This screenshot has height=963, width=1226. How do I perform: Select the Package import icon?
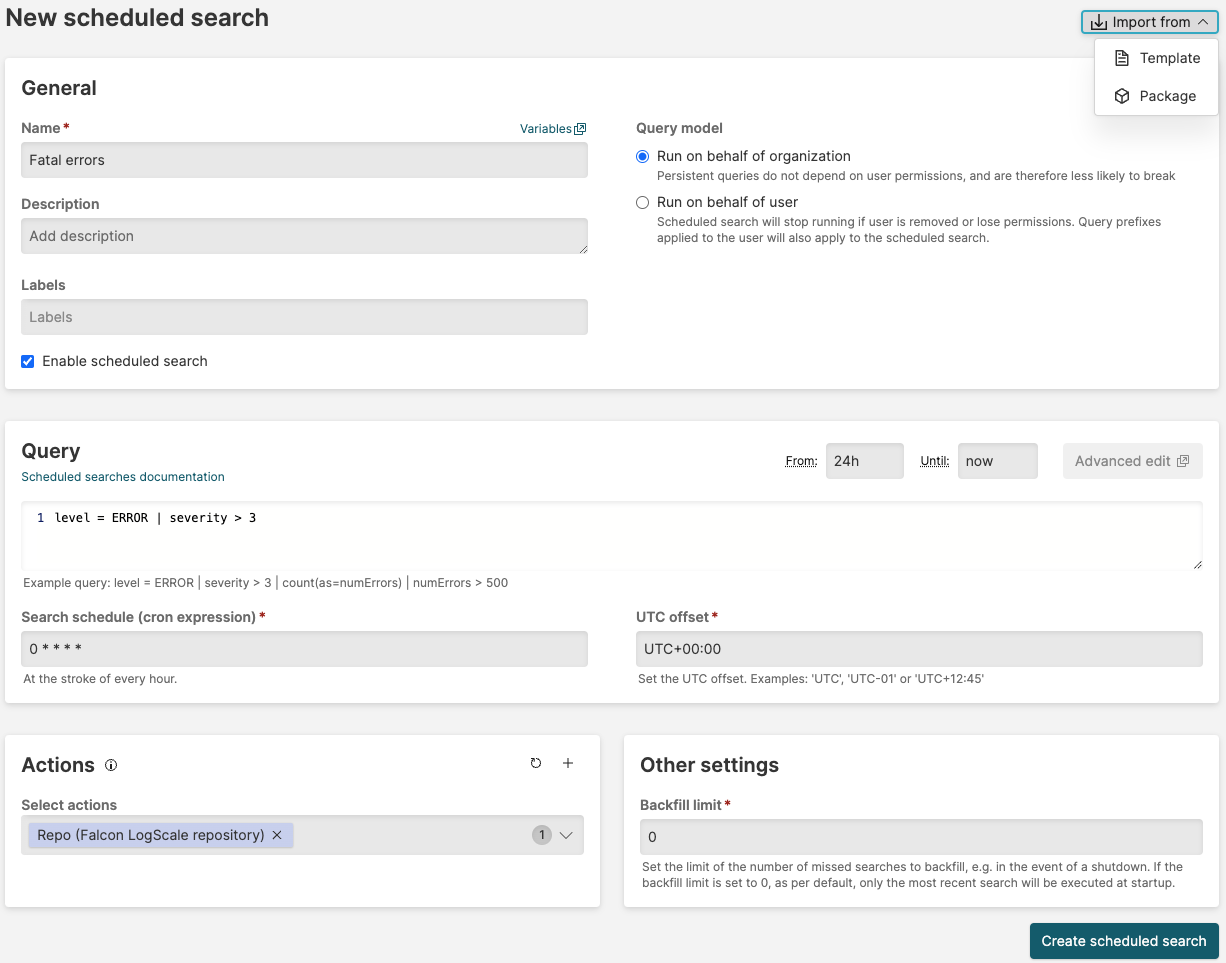pos(1120,95)
